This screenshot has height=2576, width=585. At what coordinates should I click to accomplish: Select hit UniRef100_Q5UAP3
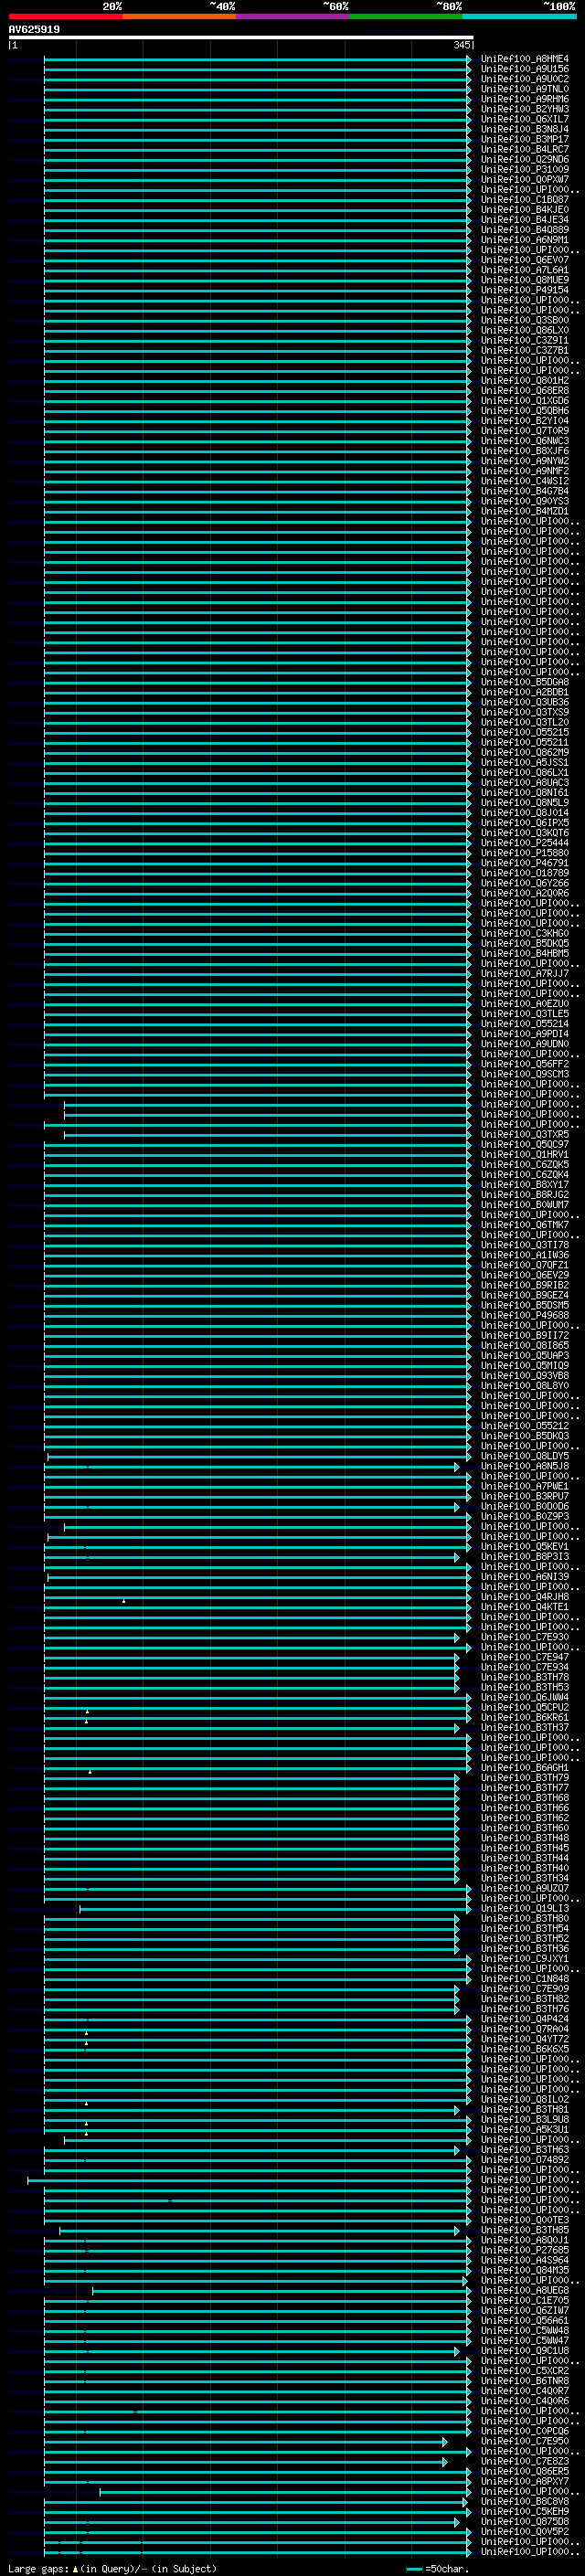tap(525, 1355)
